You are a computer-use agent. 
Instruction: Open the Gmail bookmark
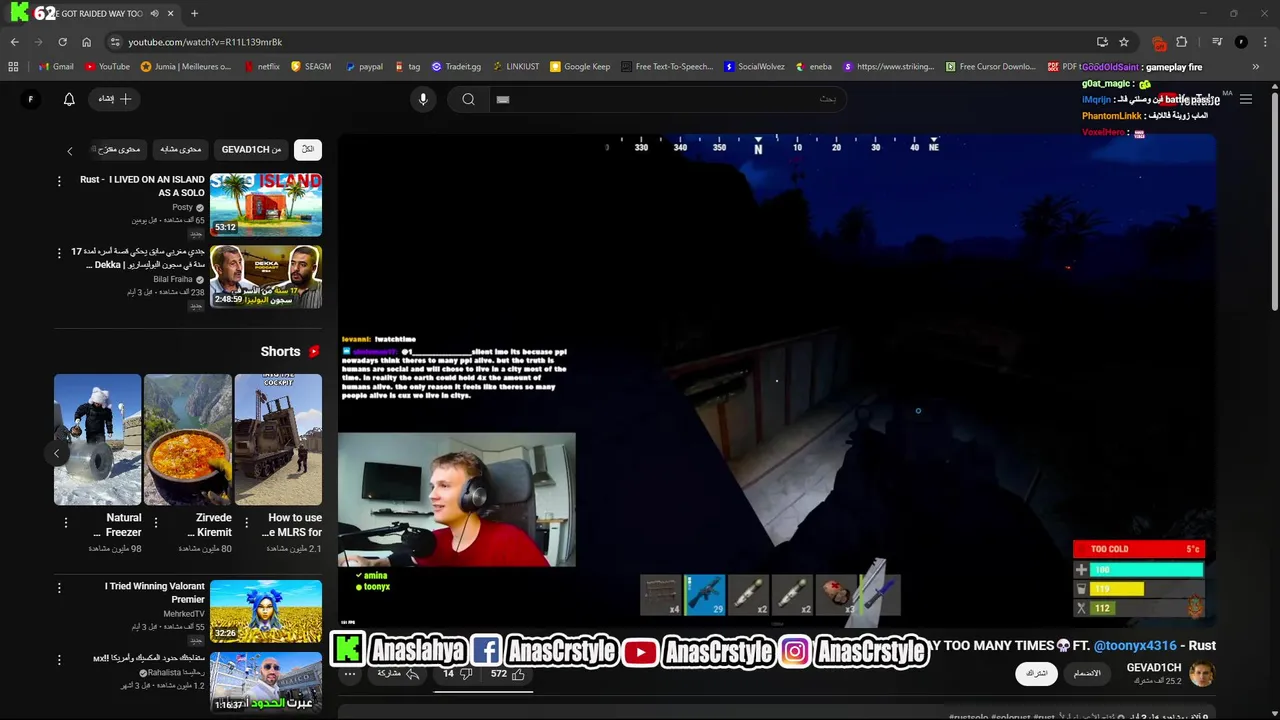[56, 67]
